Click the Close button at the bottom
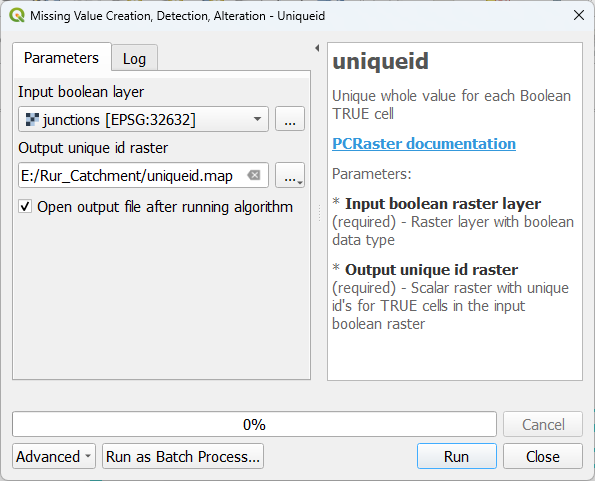The height and width of the screenshot is (481, 595). (x=543, y=456)
